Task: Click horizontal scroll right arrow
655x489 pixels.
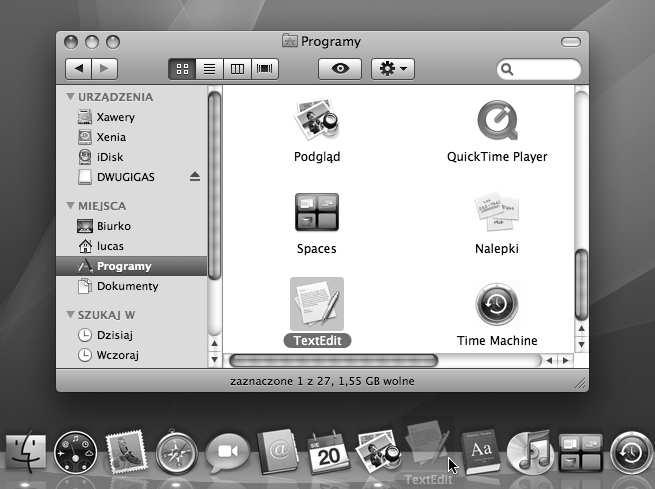Action: tap(565, 360)
